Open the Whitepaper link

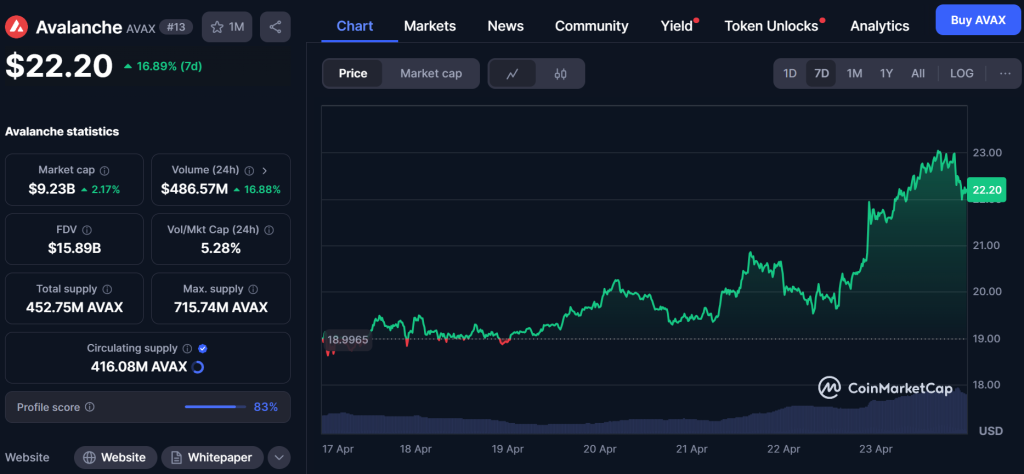click(212, 457)
